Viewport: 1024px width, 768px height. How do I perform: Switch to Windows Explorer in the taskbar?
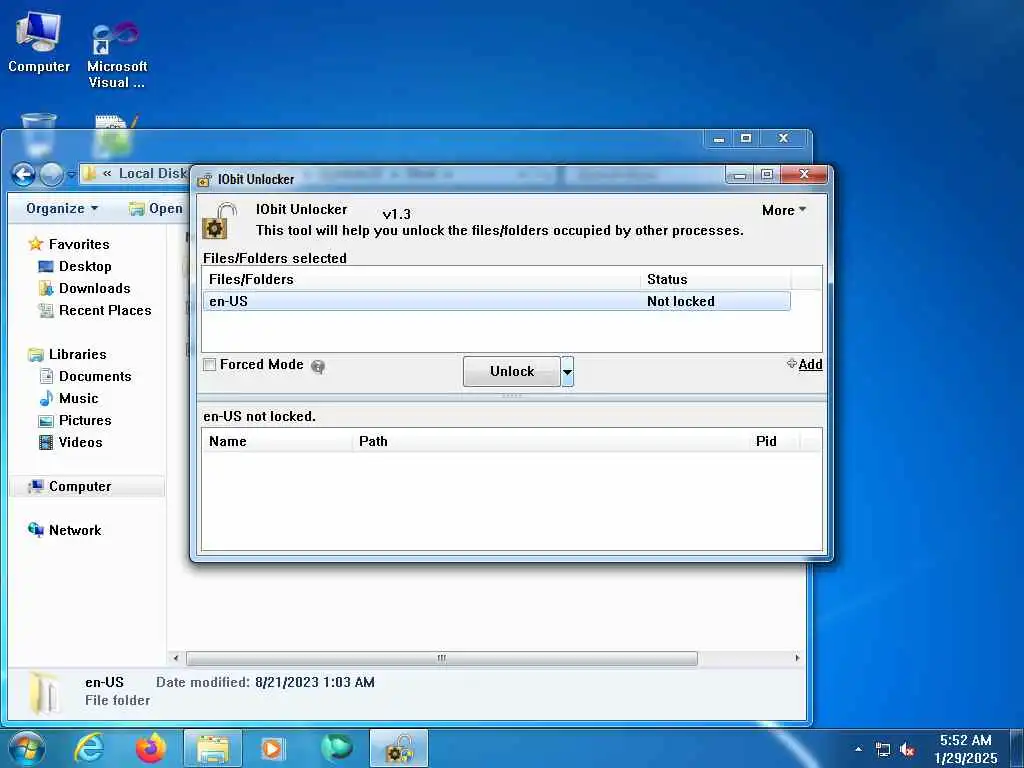coord(213,748)
